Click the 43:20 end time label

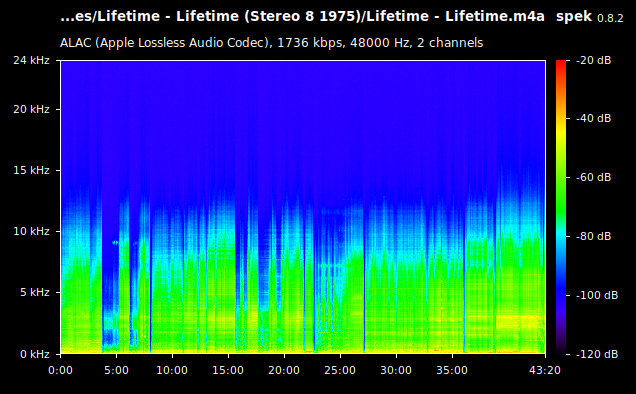pos(545,370)
